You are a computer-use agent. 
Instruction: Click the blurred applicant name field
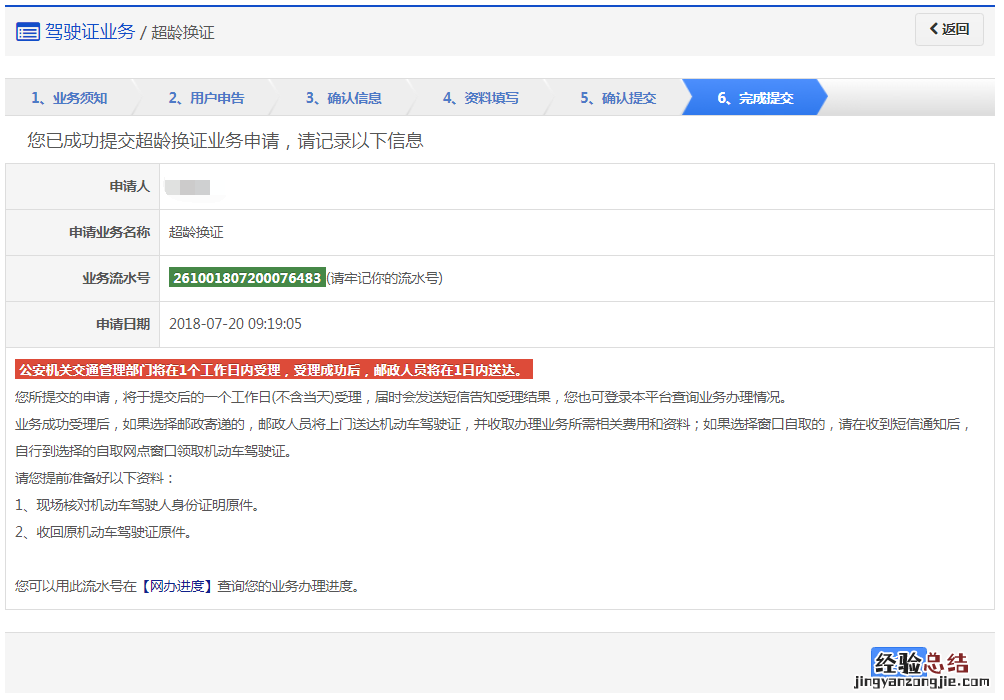[x=188, y=187]
